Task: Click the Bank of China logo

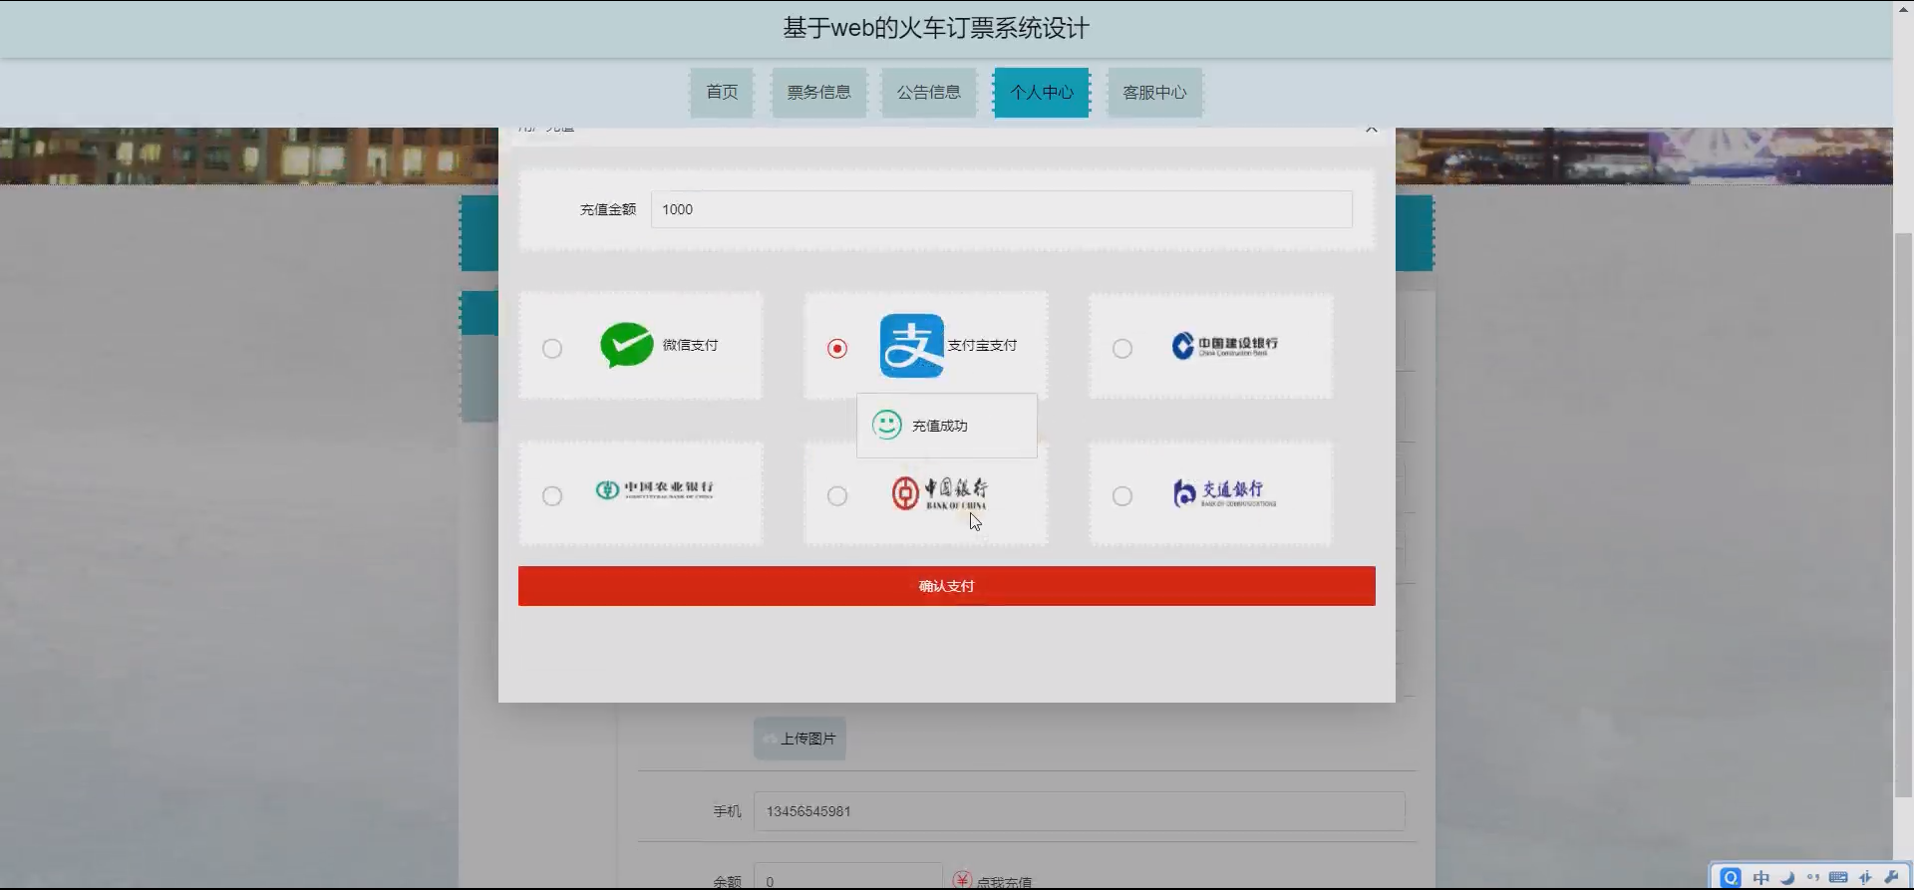Action: click(940, 493)
